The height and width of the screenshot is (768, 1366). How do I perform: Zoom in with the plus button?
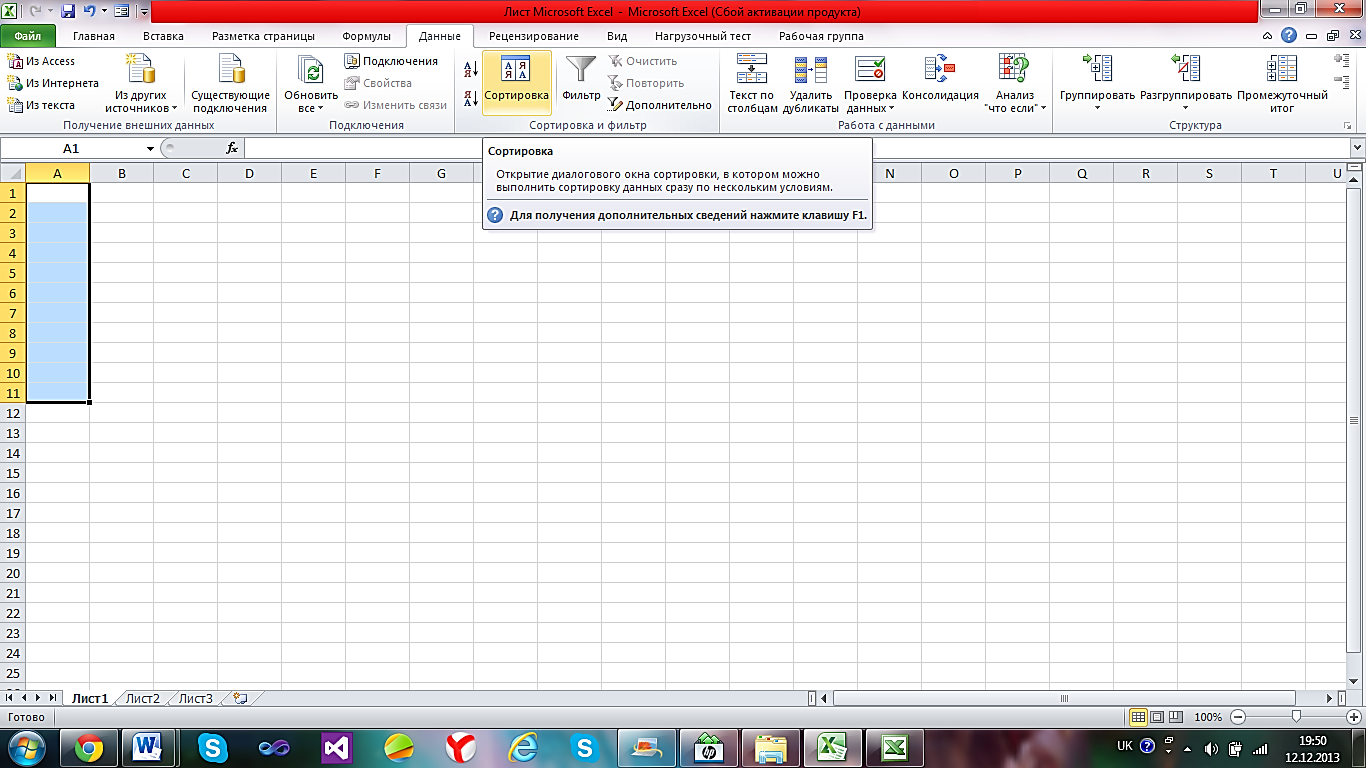coord(1354,717)
